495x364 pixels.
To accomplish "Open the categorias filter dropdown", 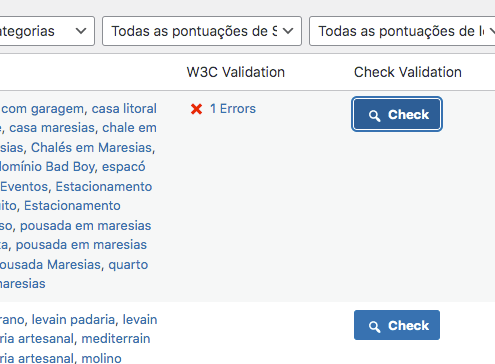I will tap(47, 31).
